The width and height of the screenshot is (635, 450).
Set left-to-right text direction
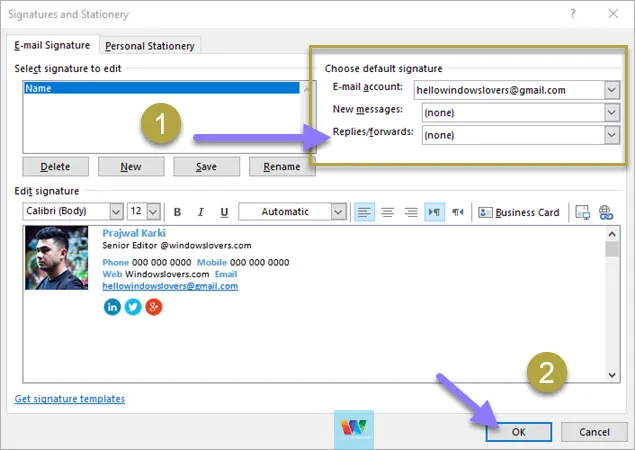(434, 212)
